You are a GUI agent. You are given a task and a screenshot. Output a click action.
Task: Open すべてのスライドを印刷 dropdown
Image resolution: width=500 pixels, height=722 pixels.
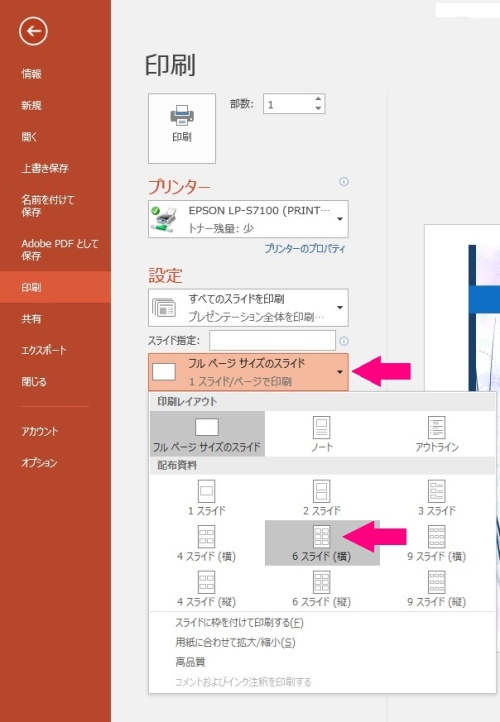248,308
